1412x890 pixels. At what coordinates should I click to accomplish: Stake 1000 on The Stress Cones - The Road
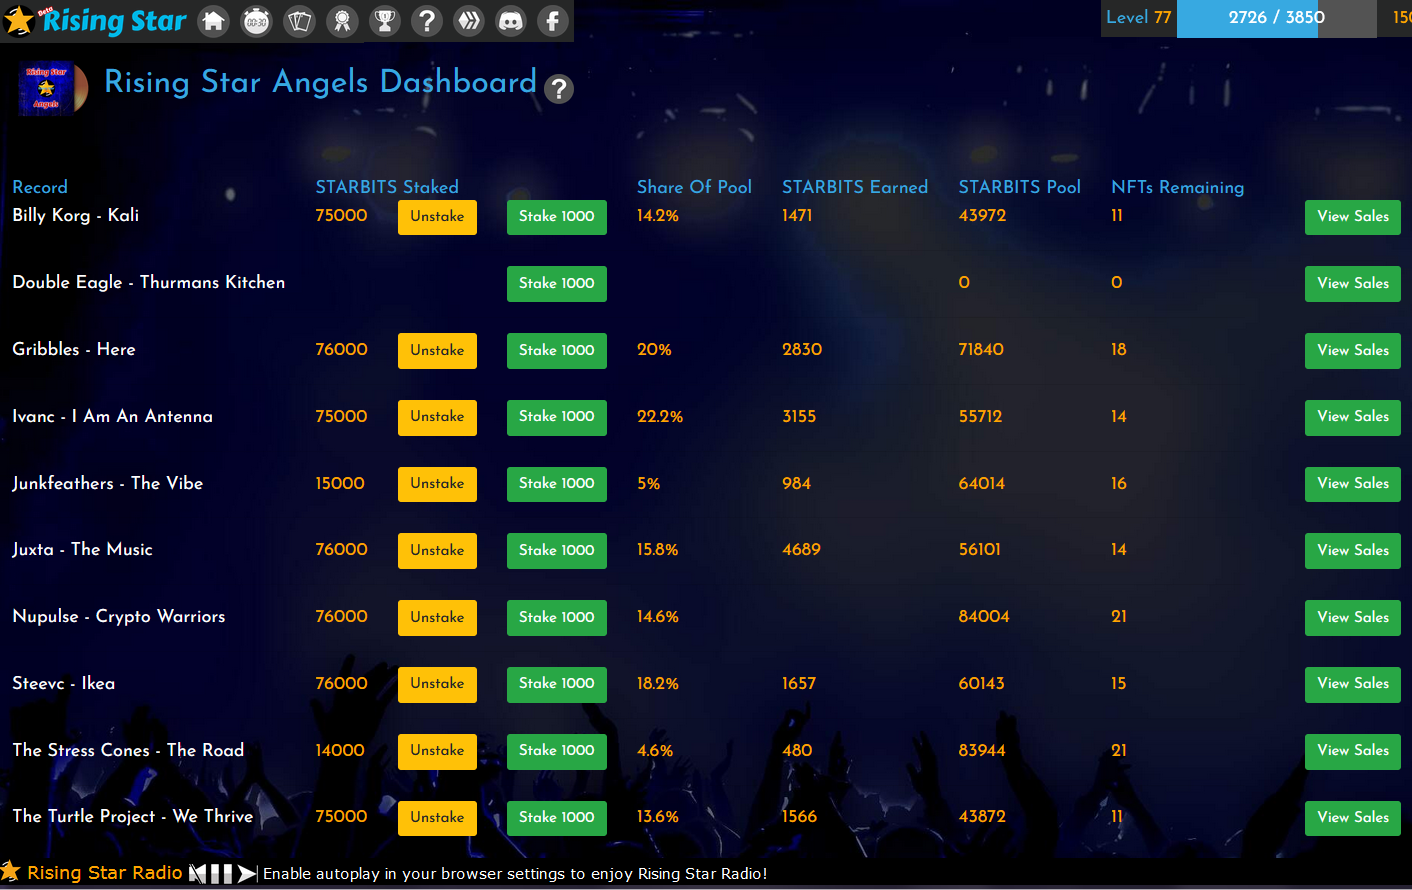(x=557, y=751)
